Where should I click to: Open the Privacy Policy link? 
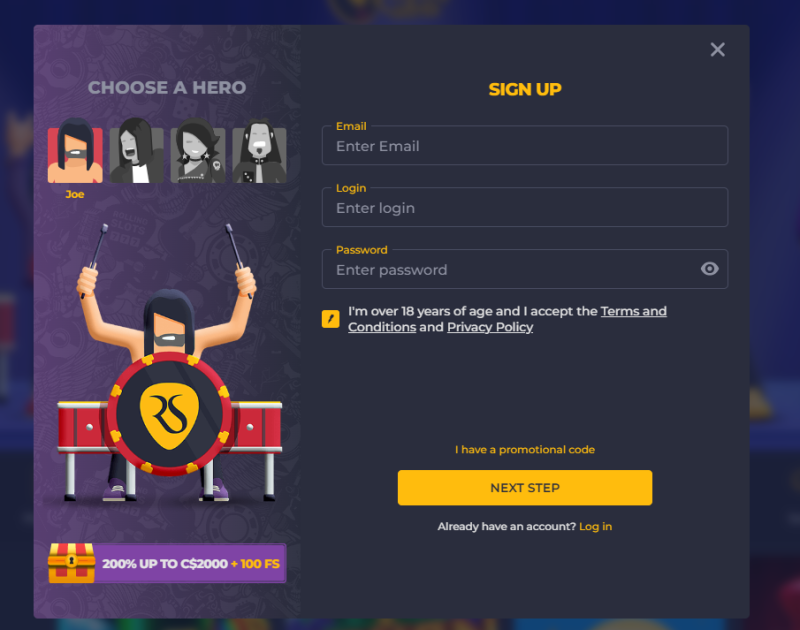coord(490,327)
